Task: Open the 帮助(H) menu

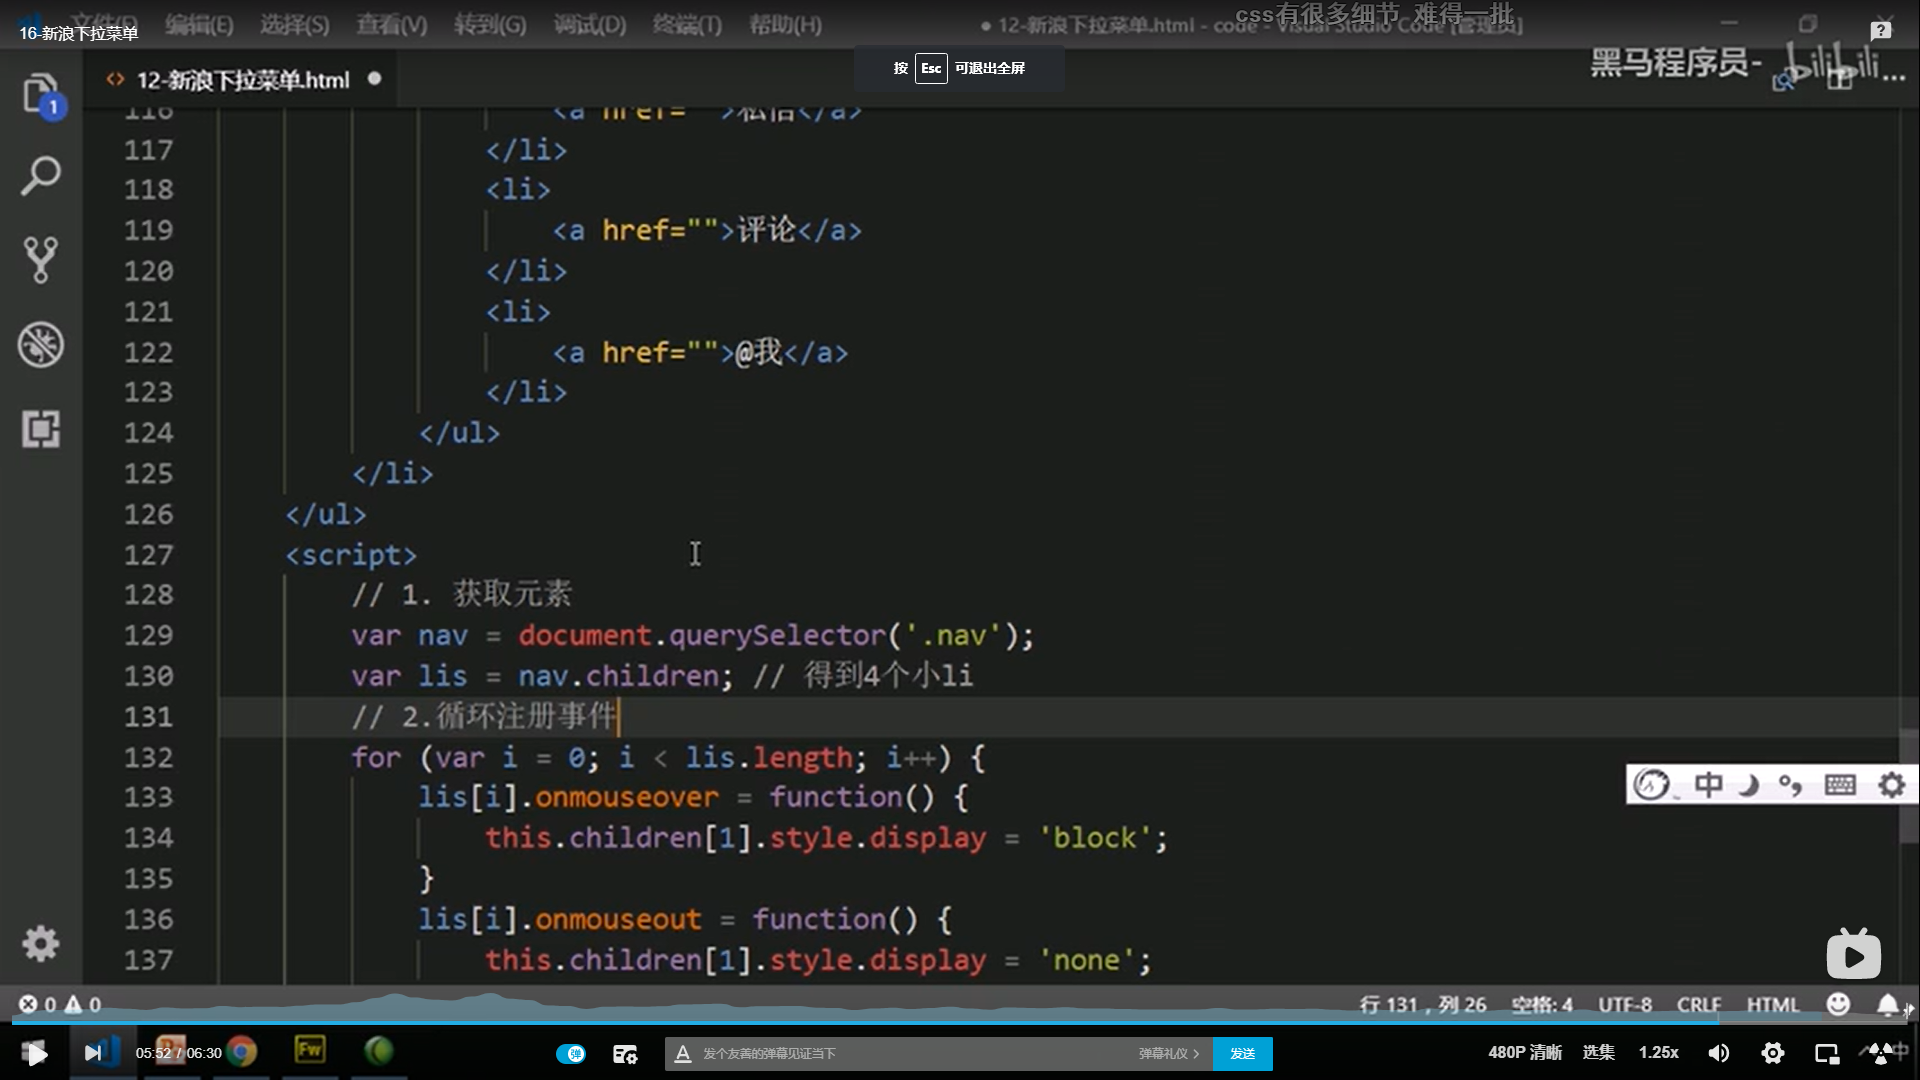Action: [785, 25]
